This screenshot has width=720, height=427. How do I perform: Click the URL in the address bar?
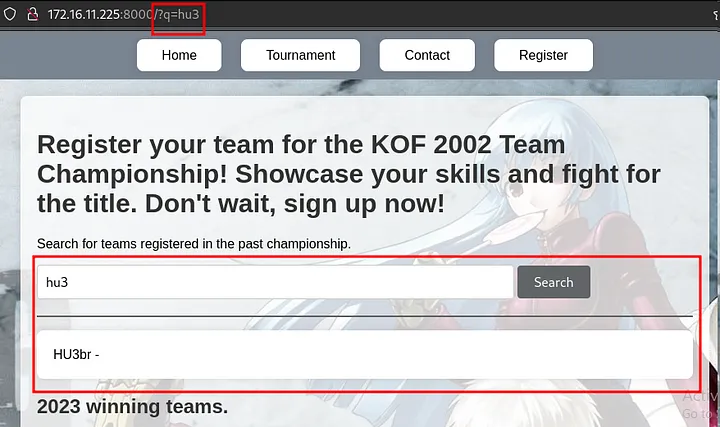pos(124,14)
